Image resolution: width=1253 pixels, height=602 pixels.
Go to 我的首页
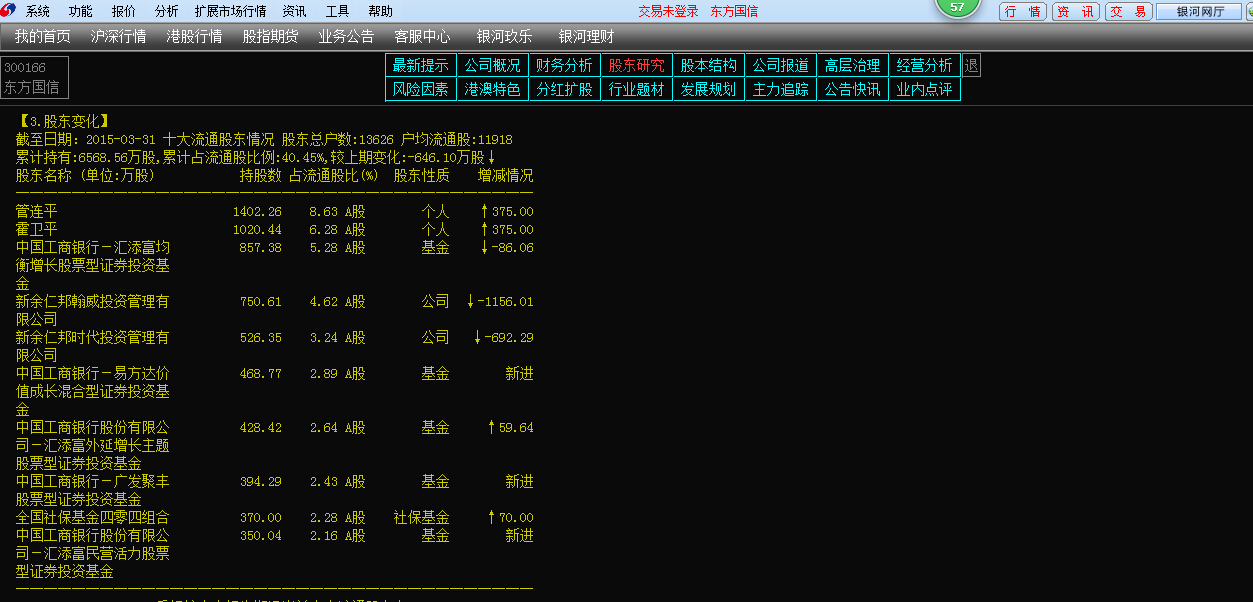click(43, 37)
